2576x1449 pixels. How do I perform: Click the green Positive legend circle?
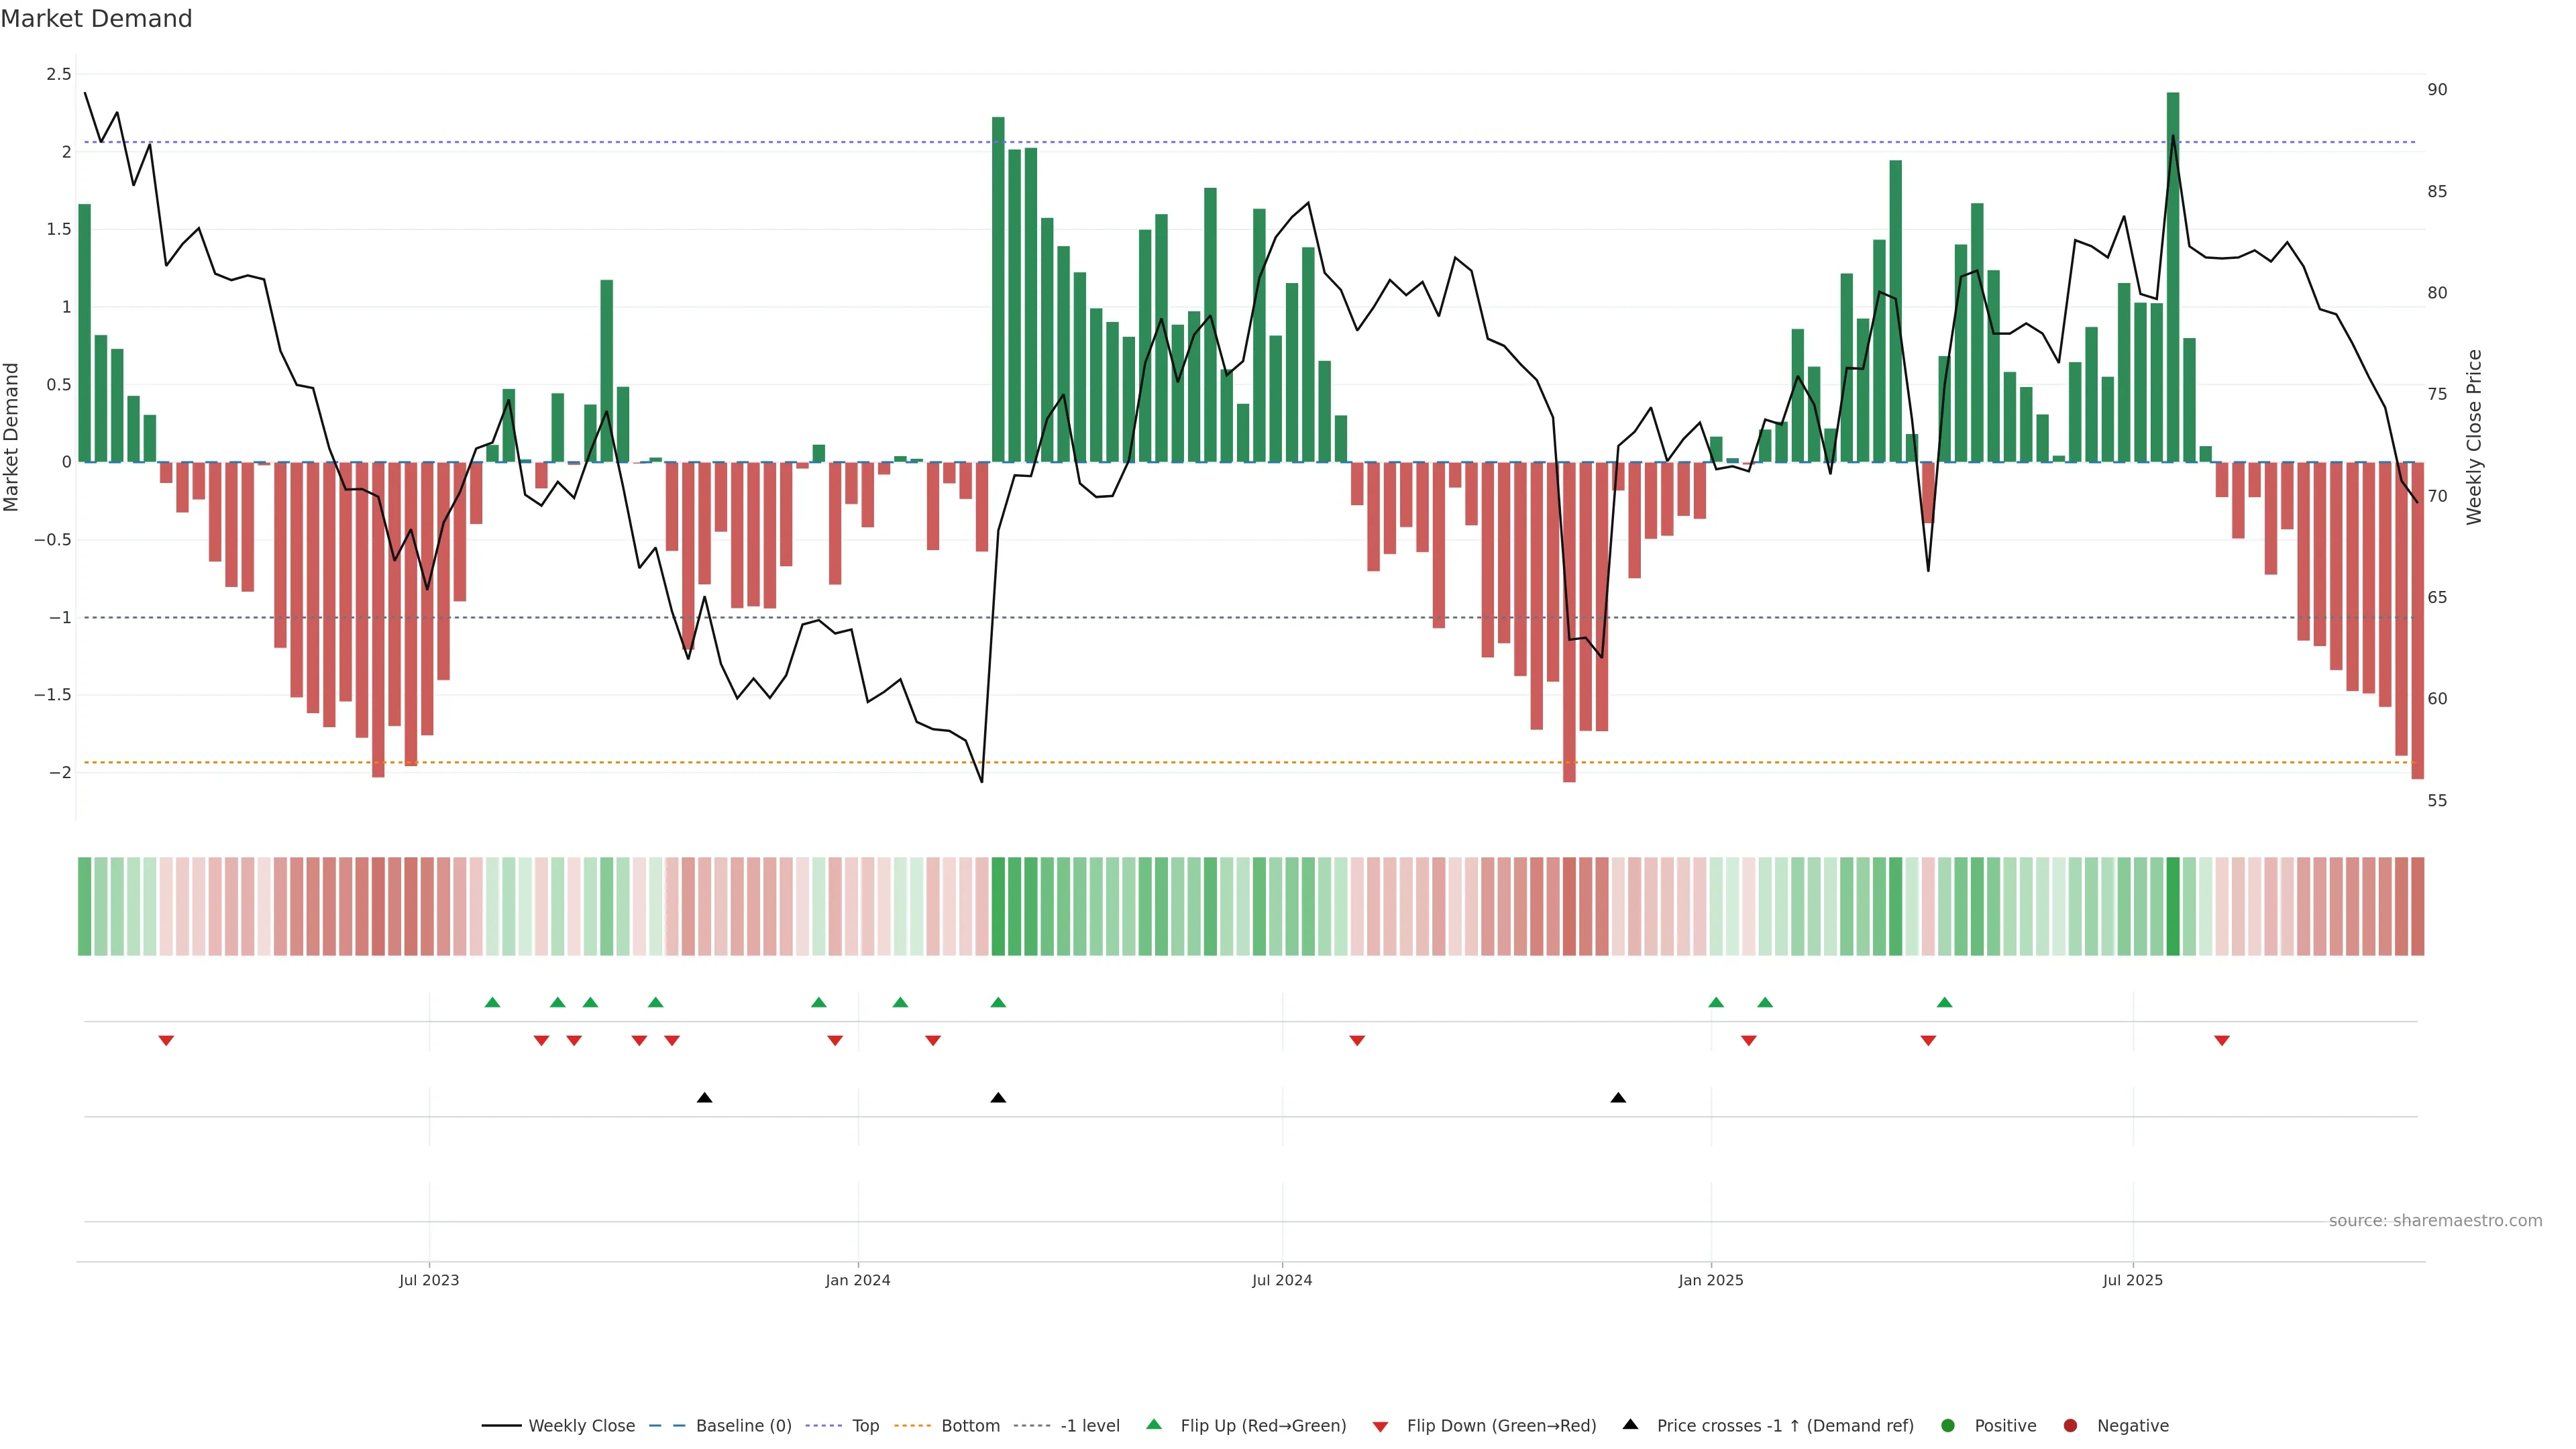1947,1425
